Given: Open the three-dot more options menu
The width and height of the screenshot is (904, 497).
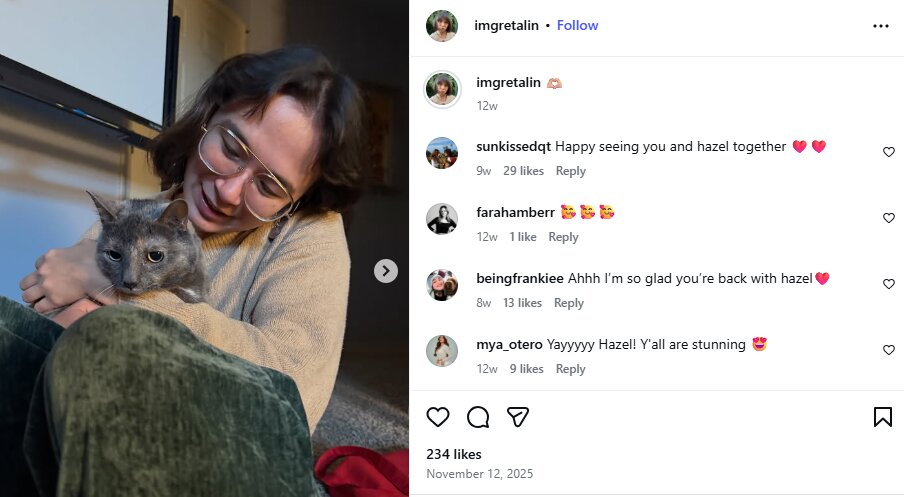Looking at the screenshot, I should (880, 26).
